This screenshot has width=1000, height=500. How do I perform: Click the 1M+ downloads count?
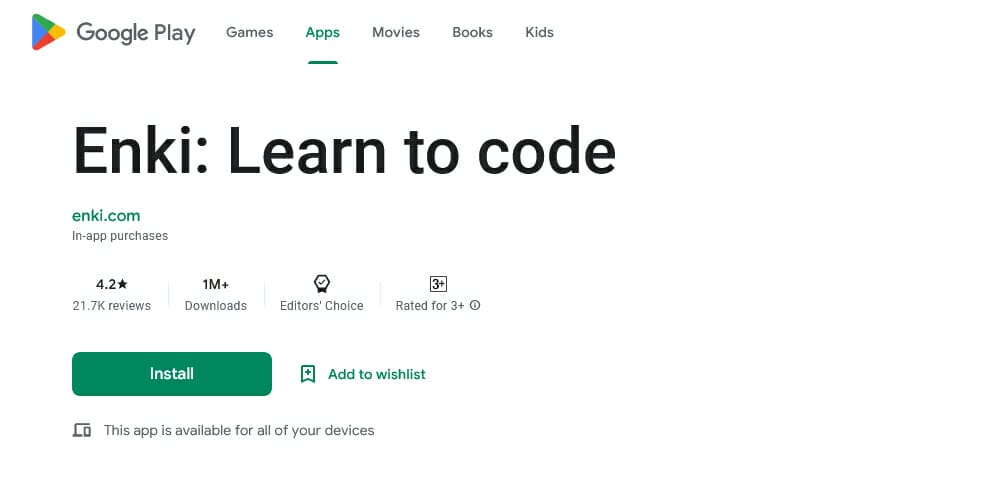pyautogui.click(x=216, y=284)
